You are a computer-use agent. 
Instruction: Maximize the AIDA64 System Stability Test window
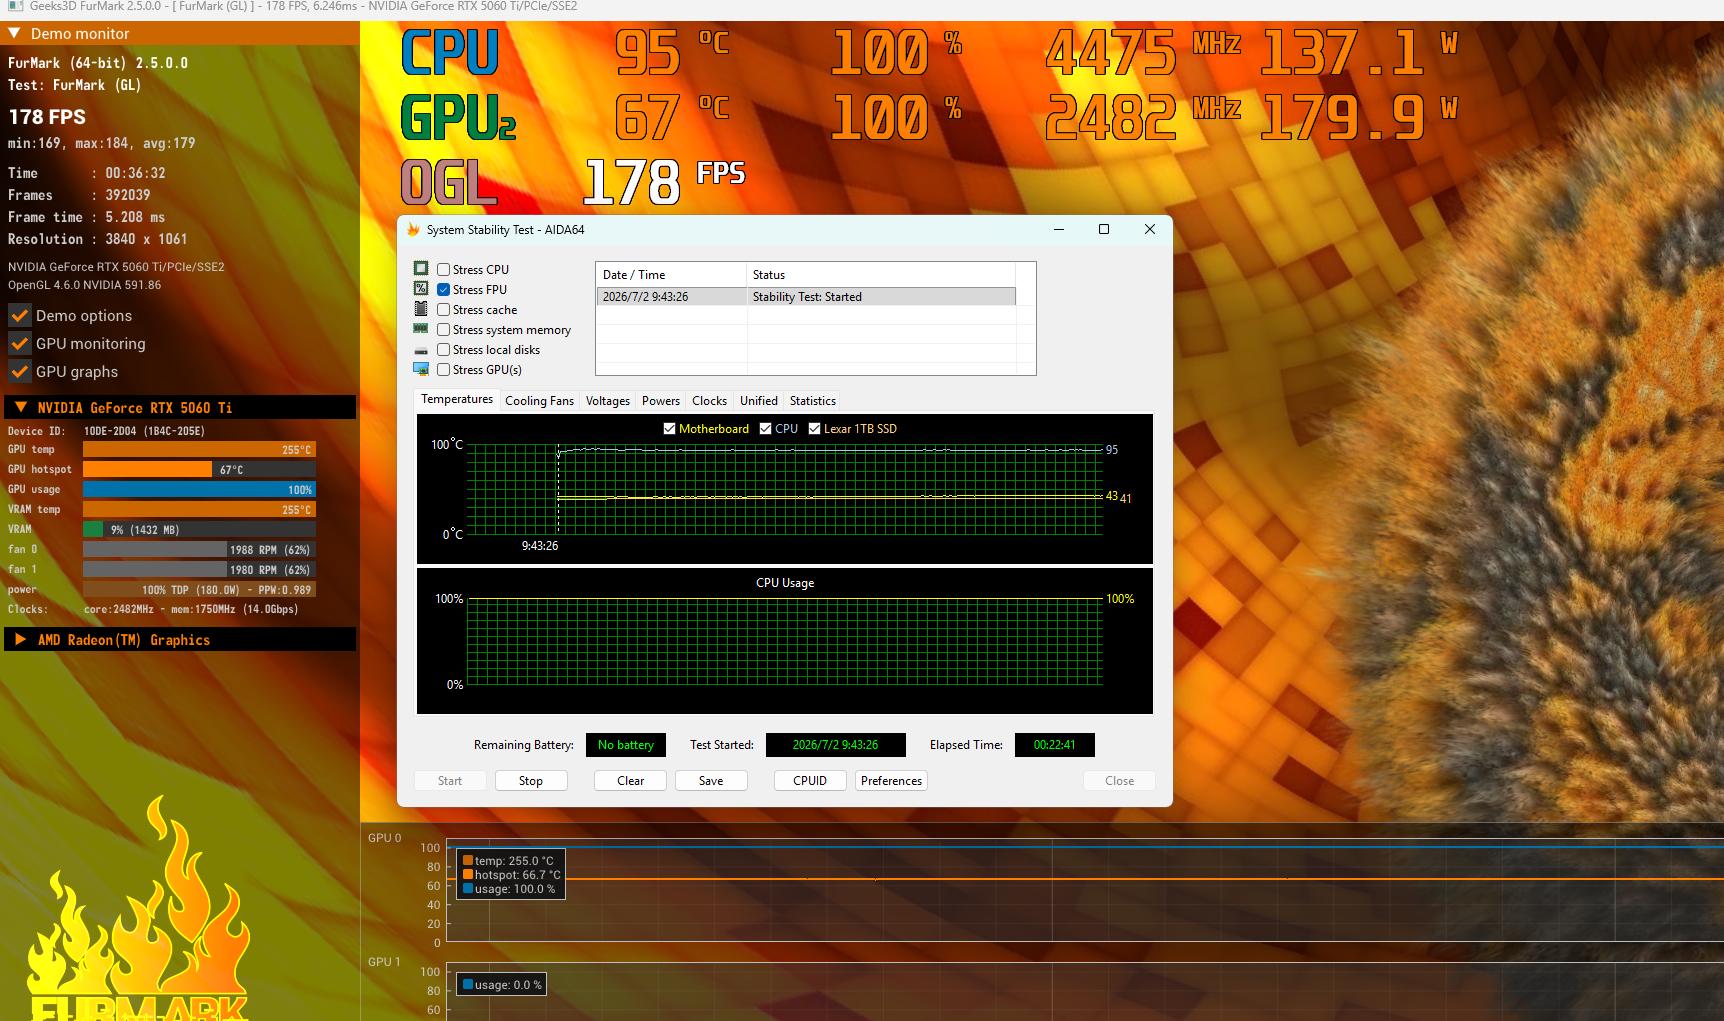coord(1104,229)
